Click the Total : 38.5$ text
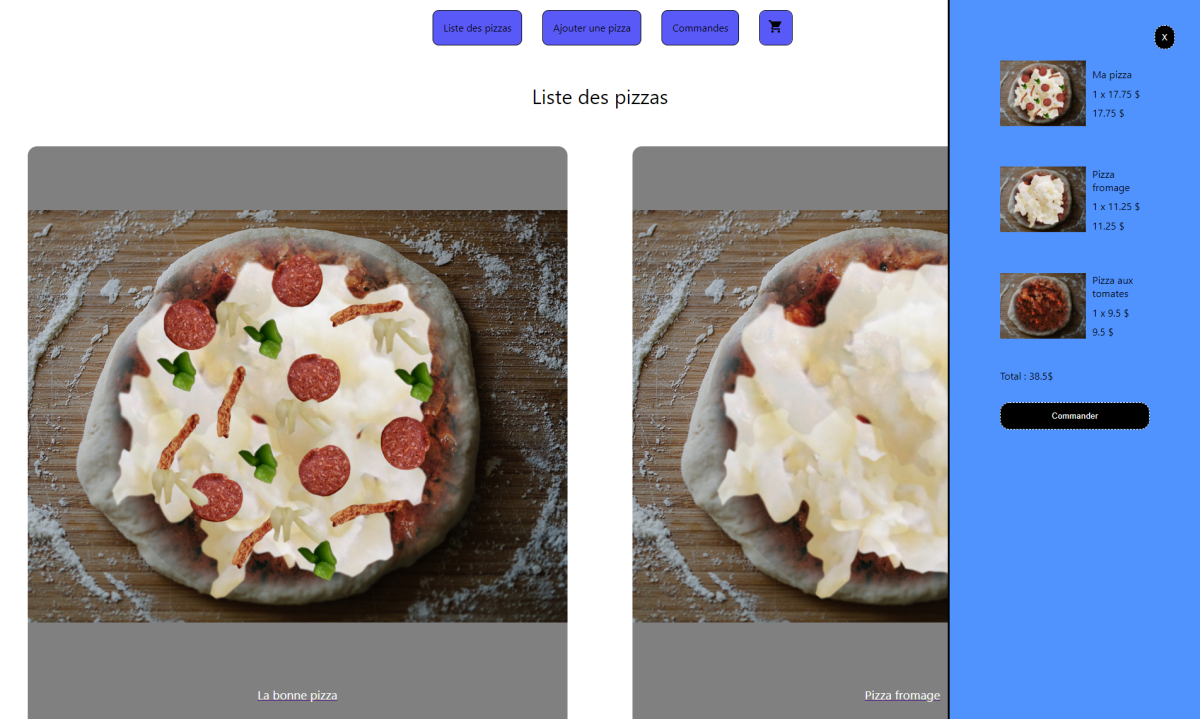 1026,376
